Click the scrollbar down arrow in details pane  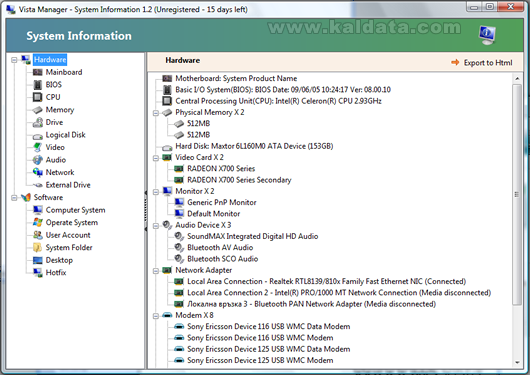coord(517,362)
